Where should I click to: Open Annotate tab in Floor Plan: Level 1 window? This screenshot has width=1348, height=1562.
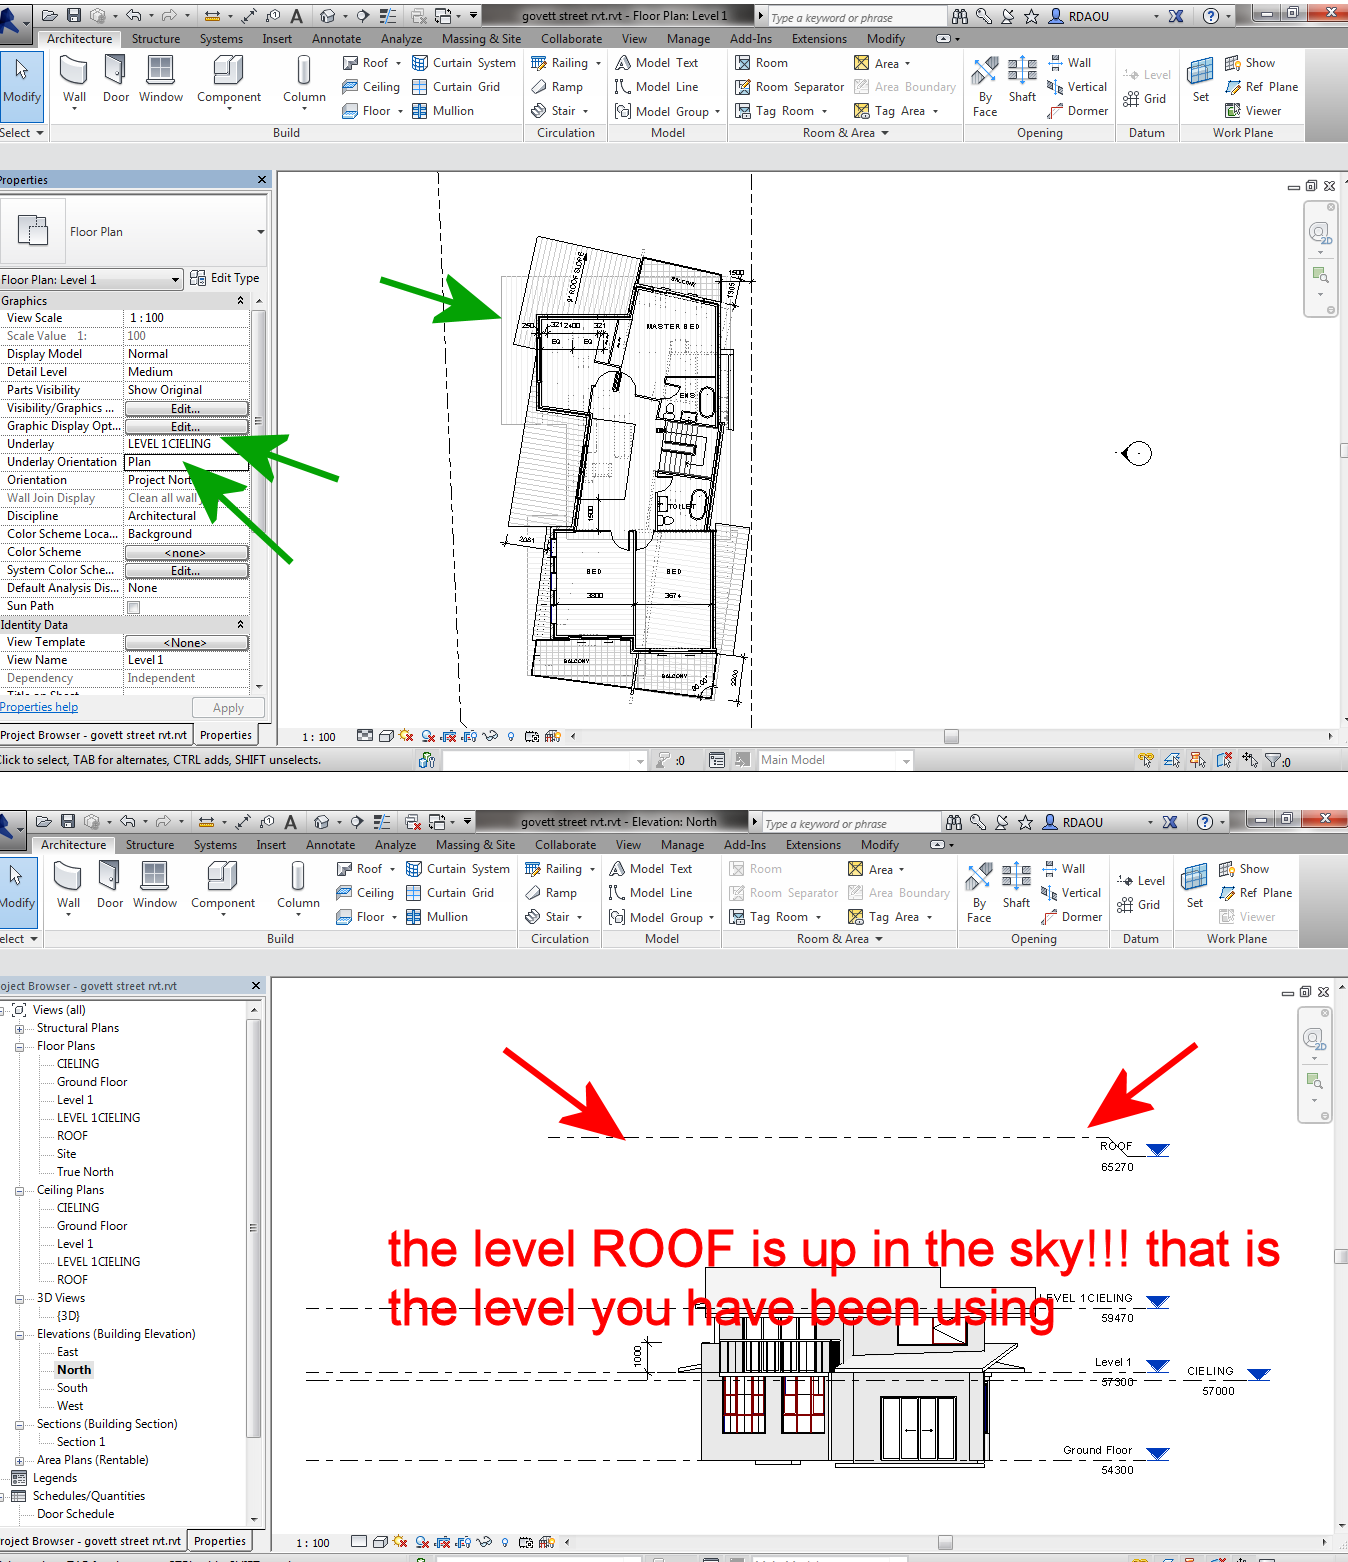coord(336,39)
